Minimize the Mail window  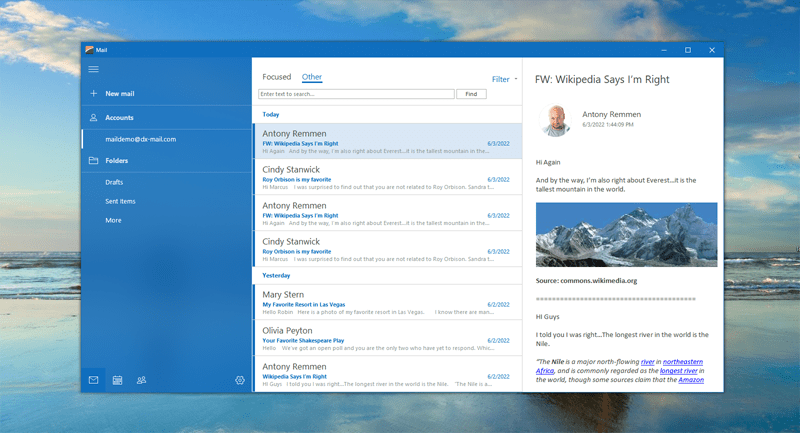pyautogui.click(x=664, y=50)
